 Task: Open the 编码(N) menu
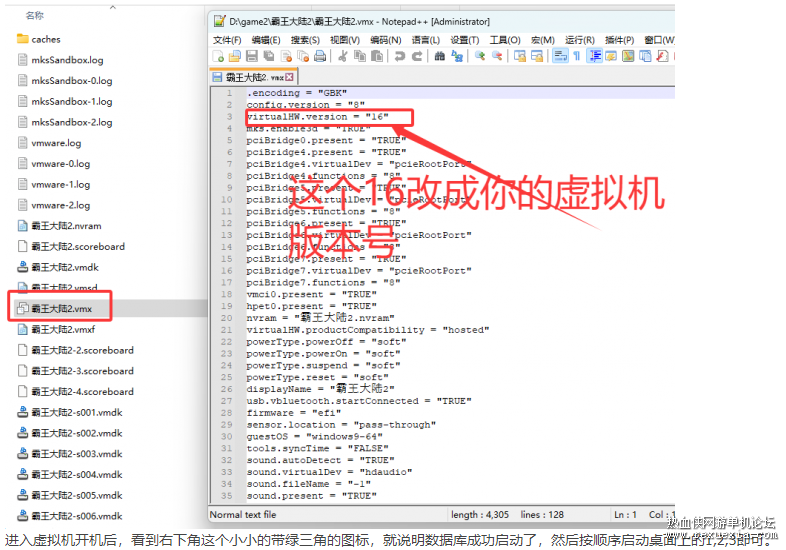coord(385,40)
